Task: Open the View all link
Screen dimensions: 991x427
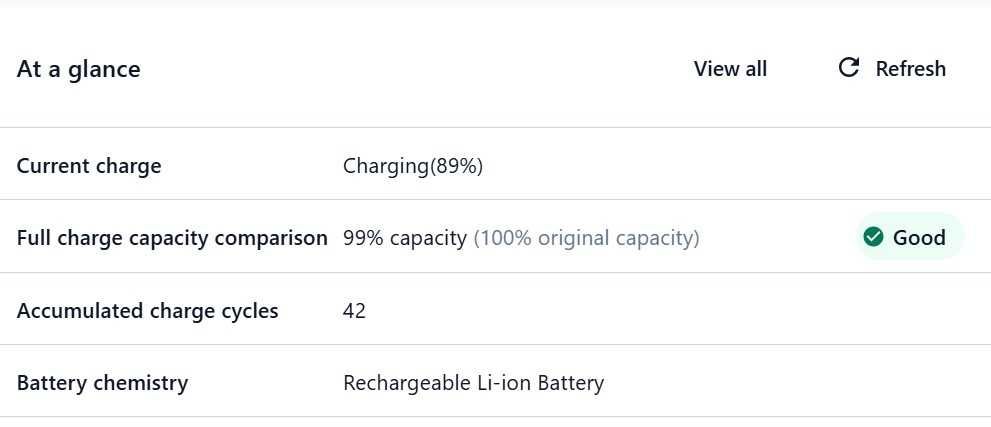Action: point(730,69)
